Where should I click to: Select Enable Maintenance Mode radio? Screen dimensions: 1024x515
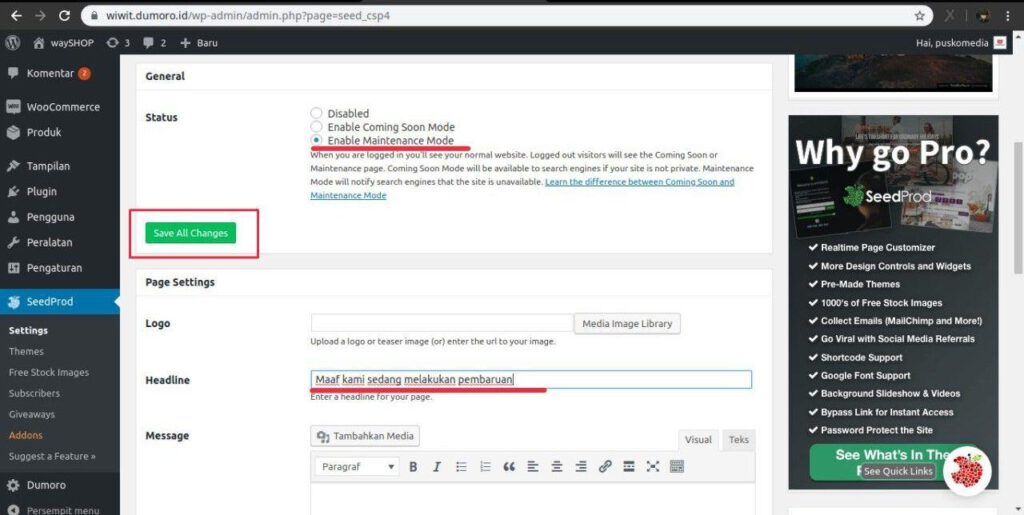(316, 140)
